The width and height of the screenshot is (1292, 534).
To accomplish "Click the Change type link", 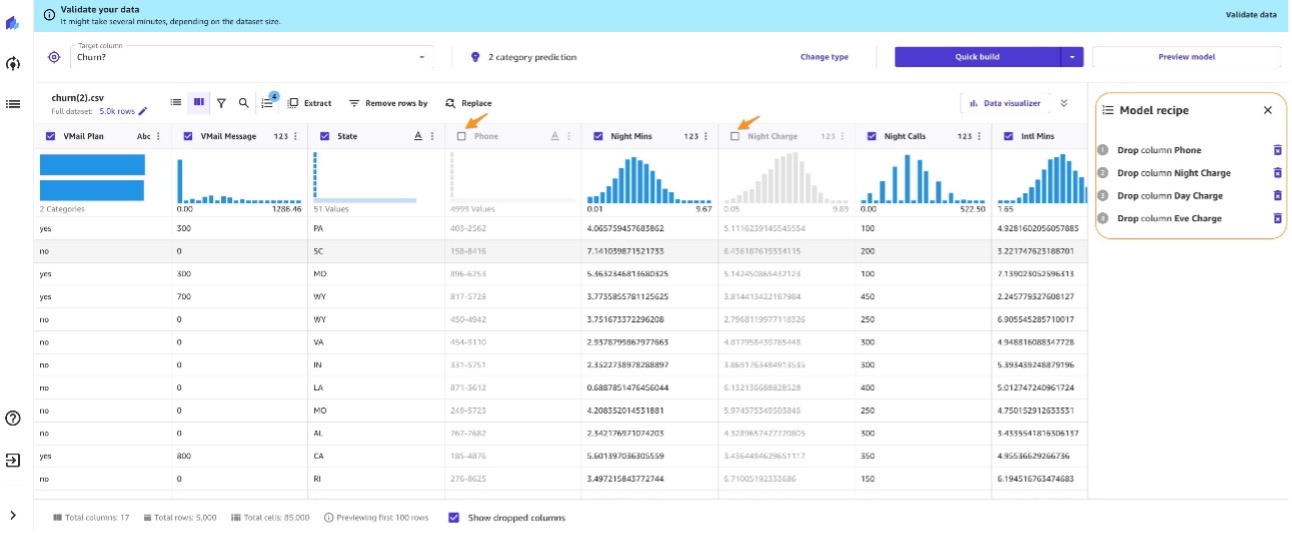I will [x=824, y=57].
